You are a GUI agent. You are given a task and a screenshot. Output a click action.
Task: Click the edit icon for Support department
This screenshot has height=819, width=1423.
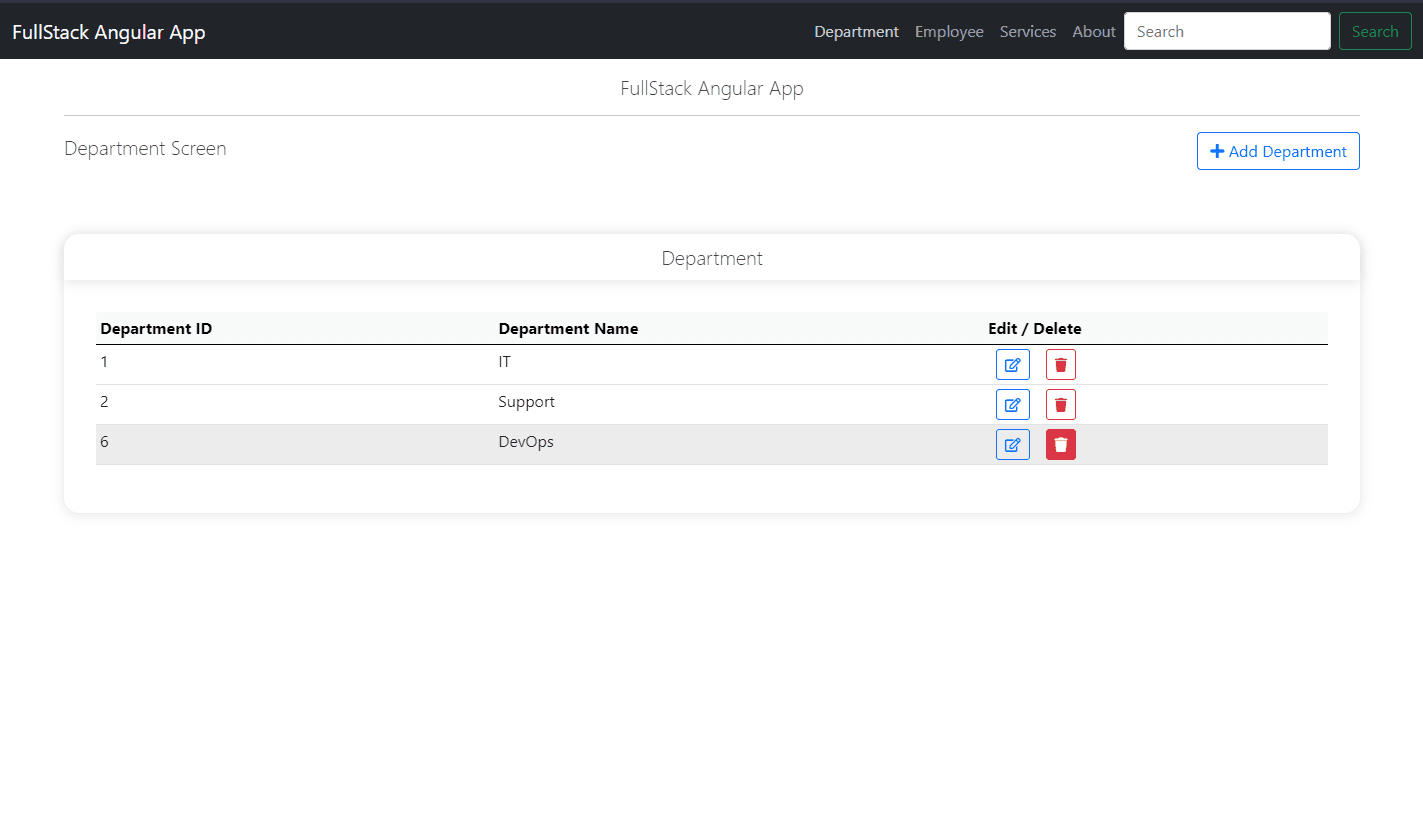tap(1012, 404)
